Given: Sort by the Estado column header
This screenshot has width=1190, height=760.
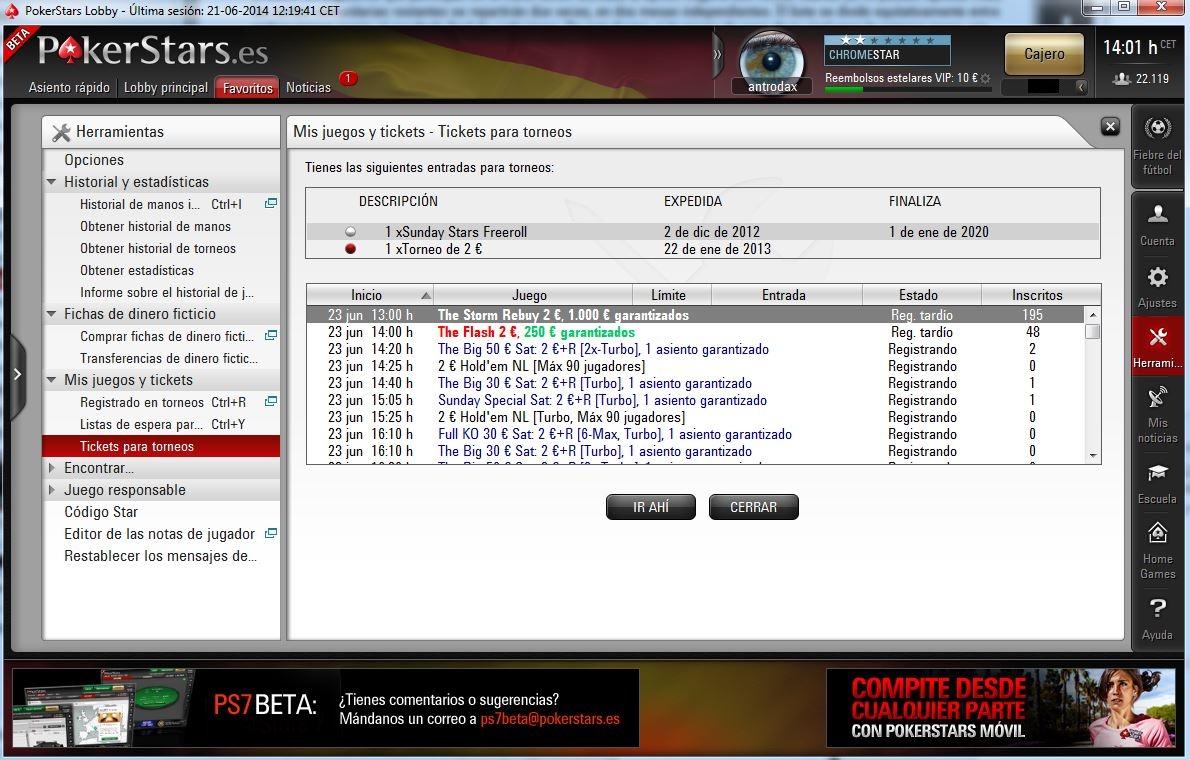Looking at the screenshot, I should coord(921,295).
